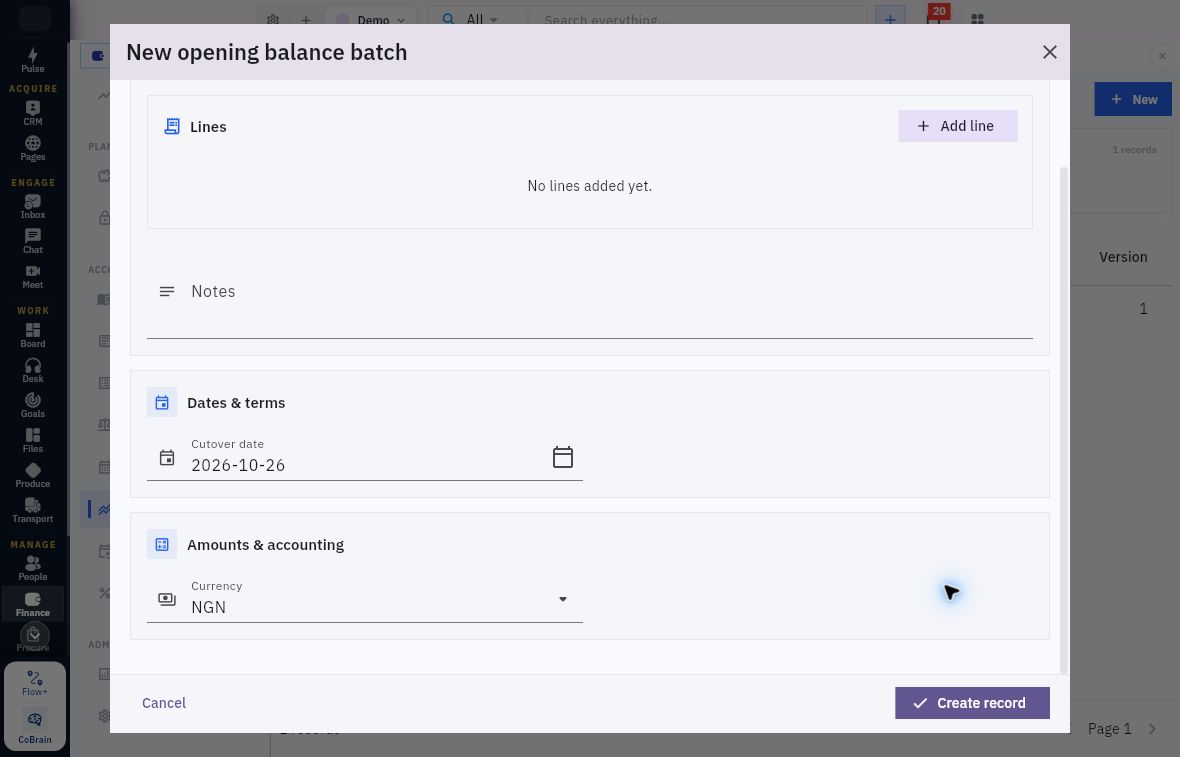
Task: Open the Demo workspace dropdown
Action: tap(372, 20)
